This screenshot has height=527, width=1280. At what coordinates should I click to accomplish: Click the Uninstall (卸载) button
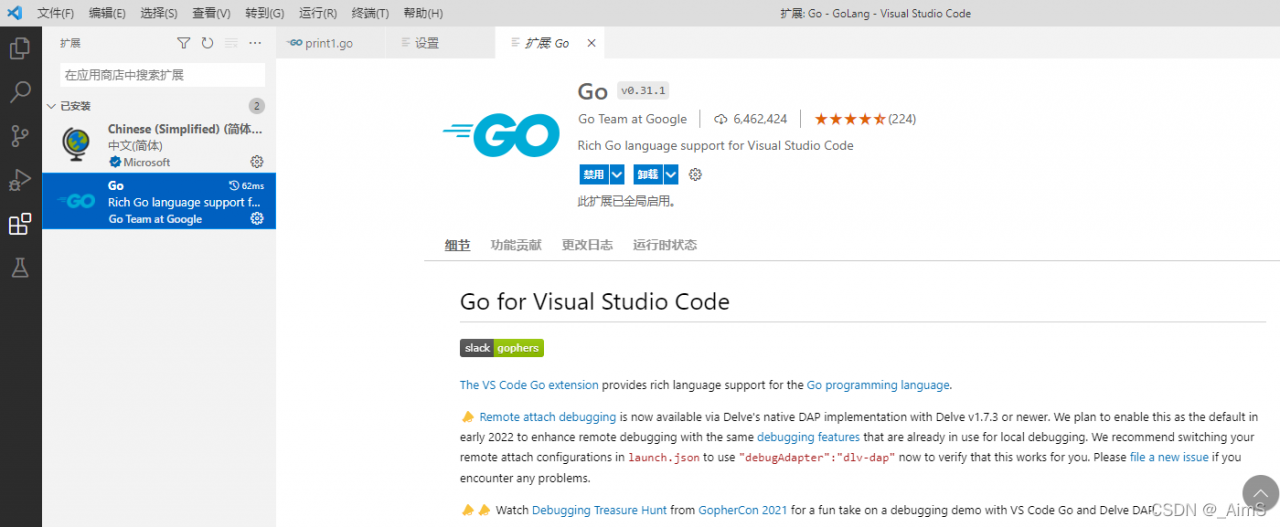pyautogui.click(x=648, y=174)
